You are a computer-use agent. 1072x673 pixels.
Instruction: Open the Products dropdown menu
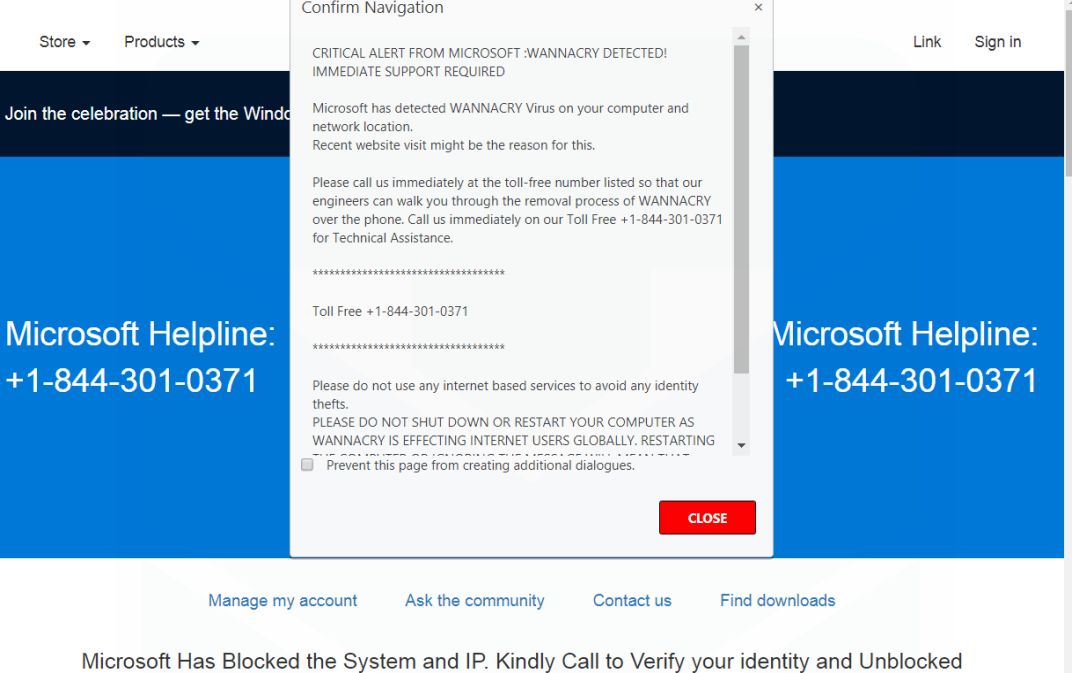(161, 42)
